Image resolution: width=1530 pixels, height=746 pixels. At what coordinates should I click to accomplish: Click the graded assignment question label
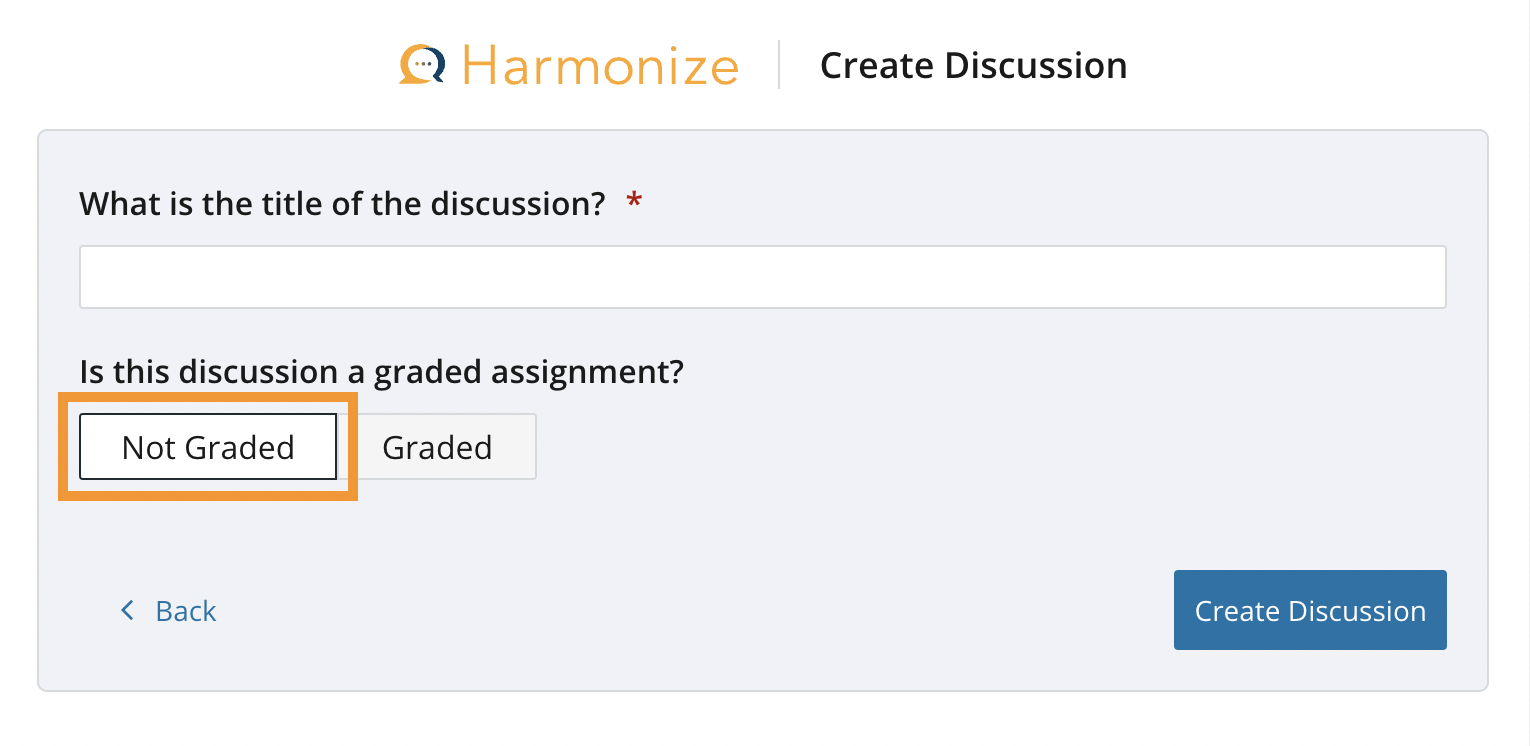click(381, 372)
